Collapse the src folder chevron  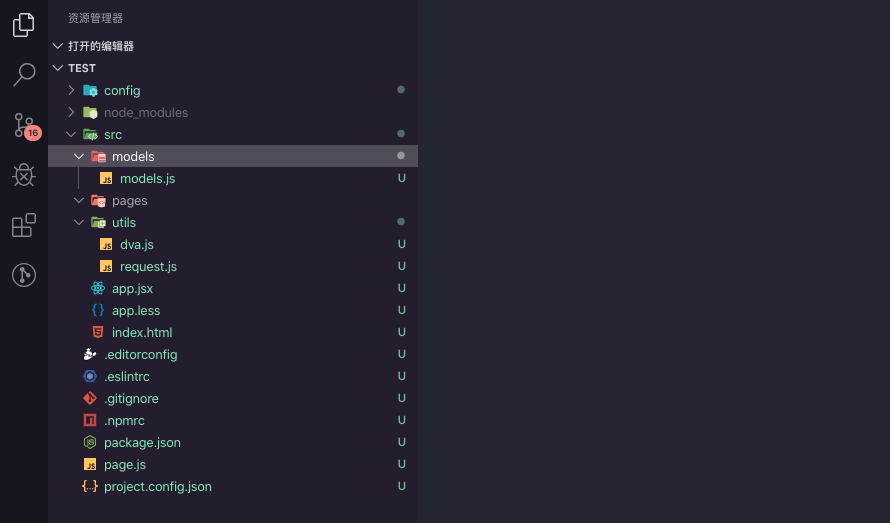71,135
